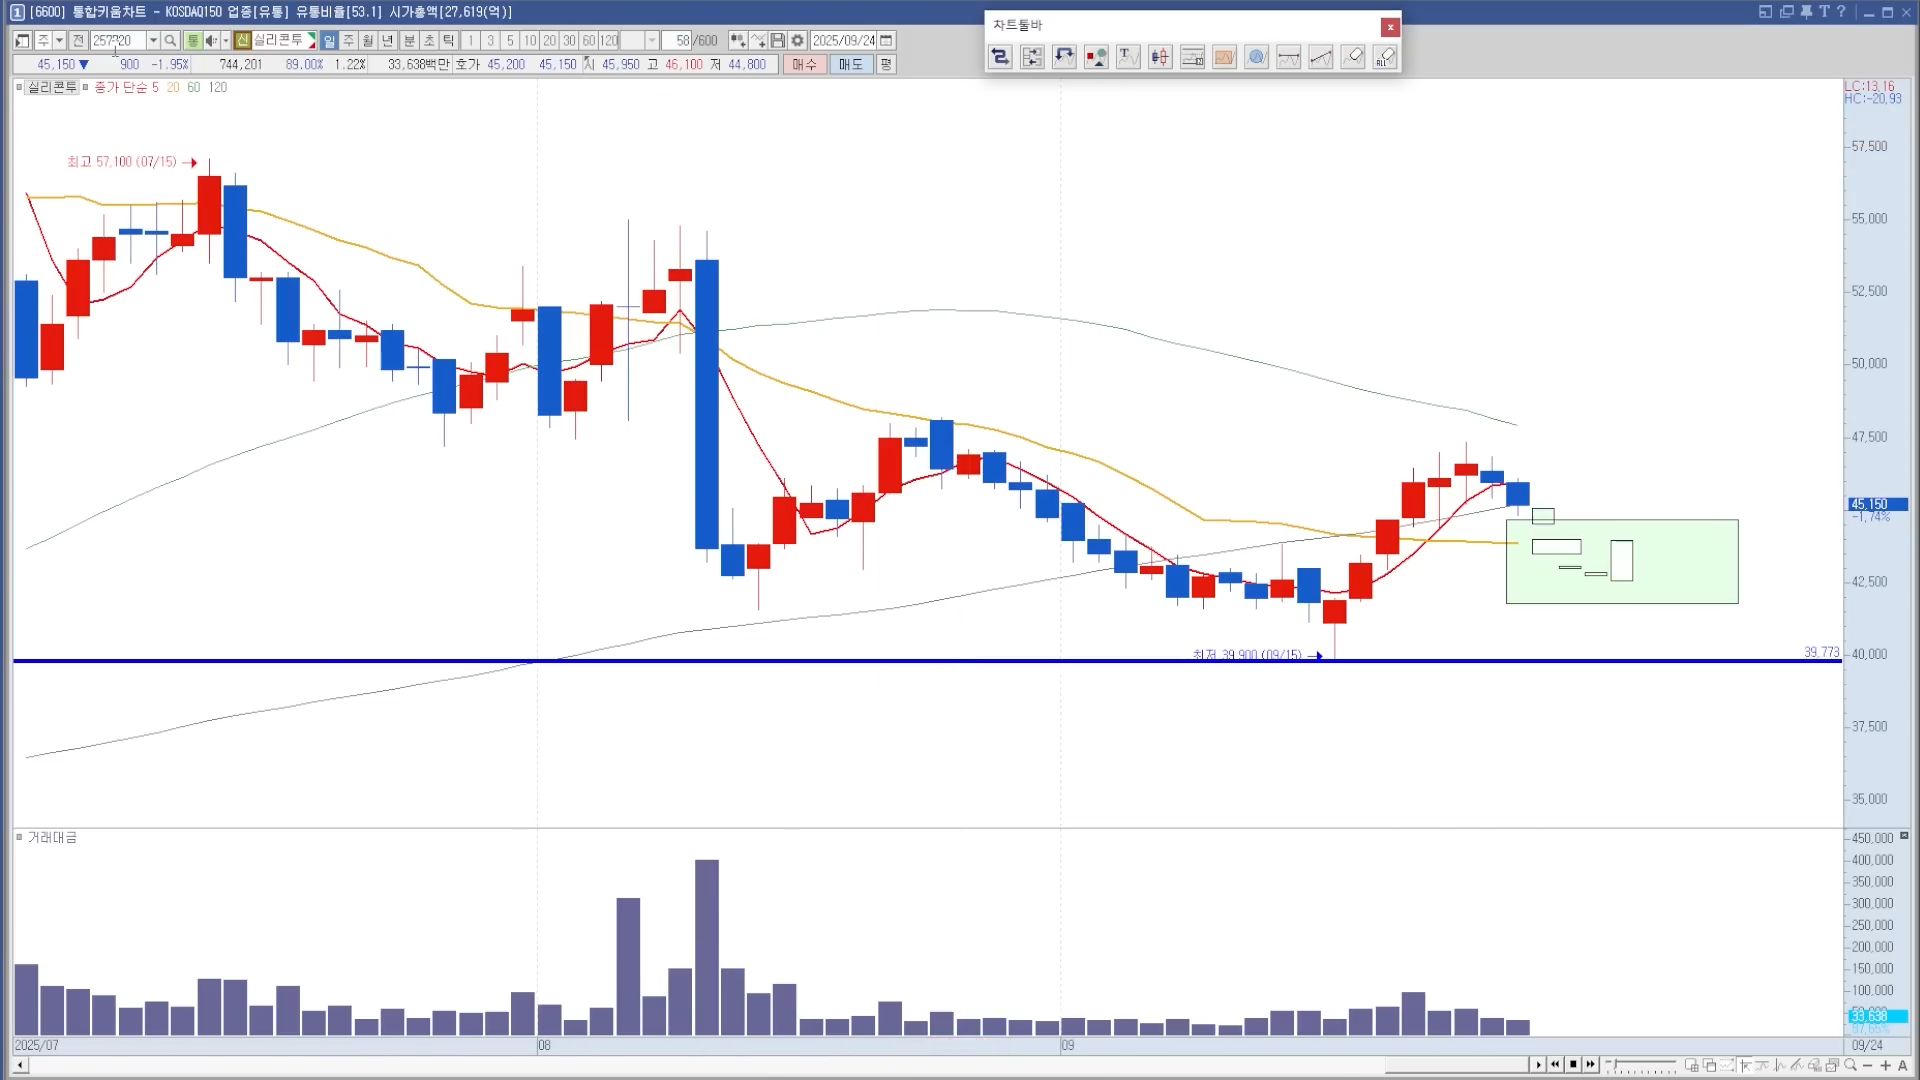Click the erase ALL drawings icon
The width and height of the screenshot is (1920, 1080).
[x=1385, y=57]
